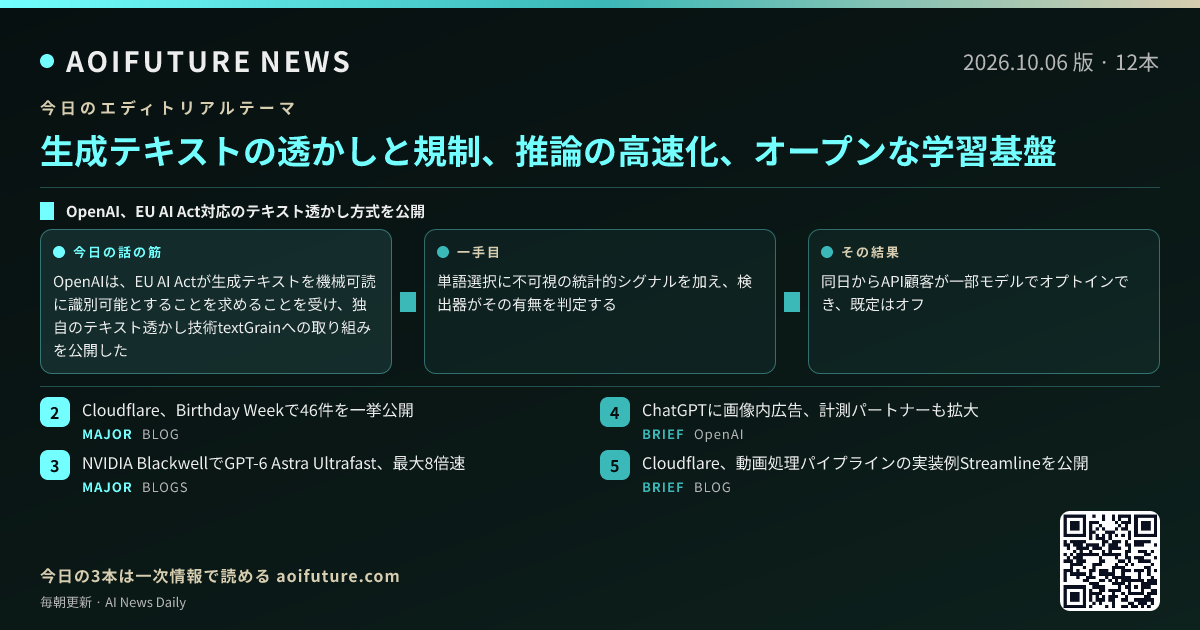
Task: Click the QR code image
Action: [1110, 561]
